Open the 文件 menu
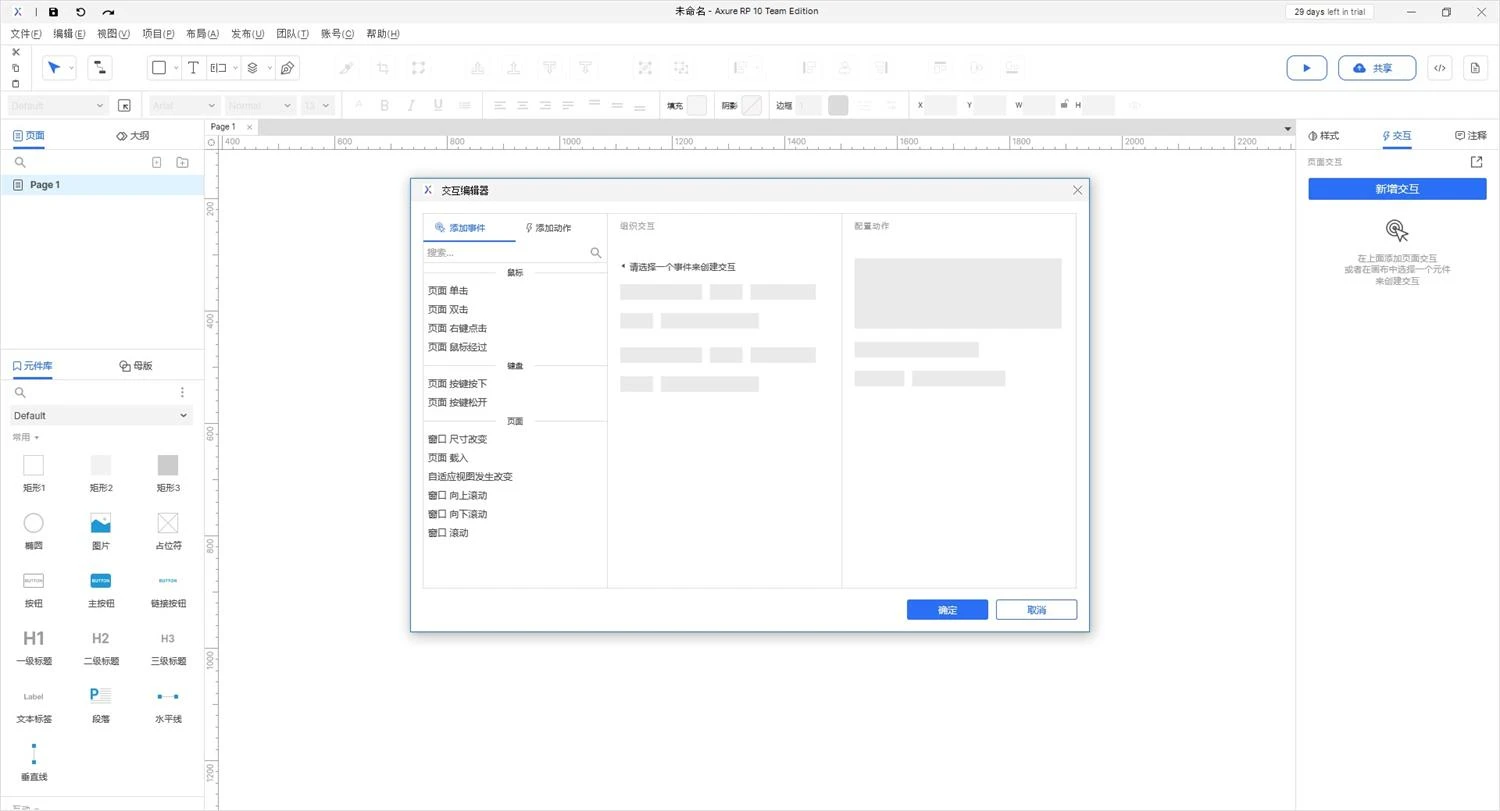Screen dimensions: 1500x811 (x=26, y=34)
